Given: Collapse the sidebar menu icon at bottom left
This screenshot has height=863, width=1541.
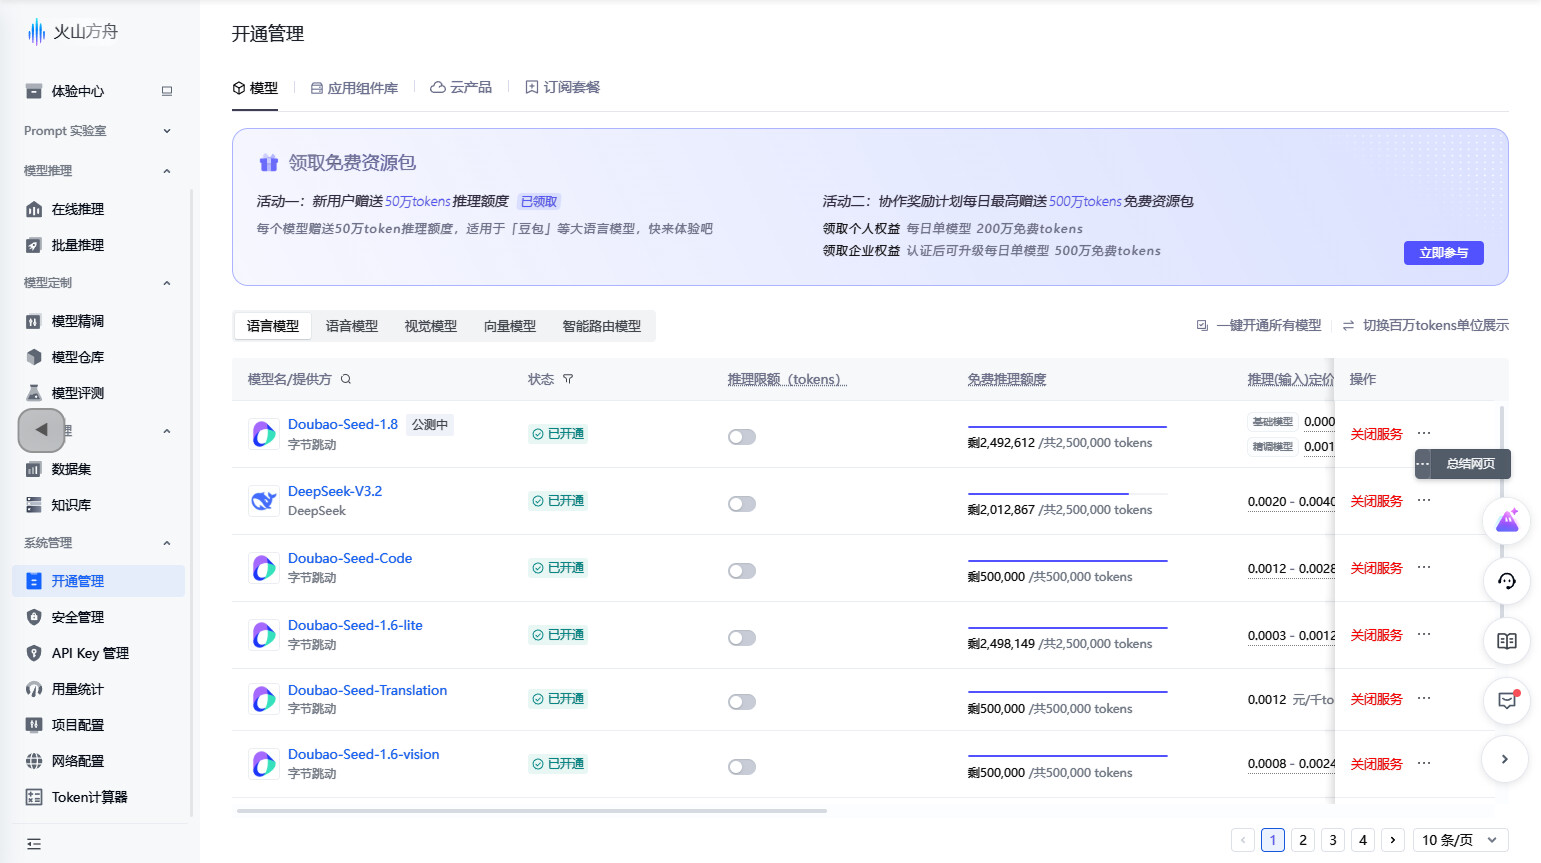Looking at the screenshot, I should [x=34, y=844].
